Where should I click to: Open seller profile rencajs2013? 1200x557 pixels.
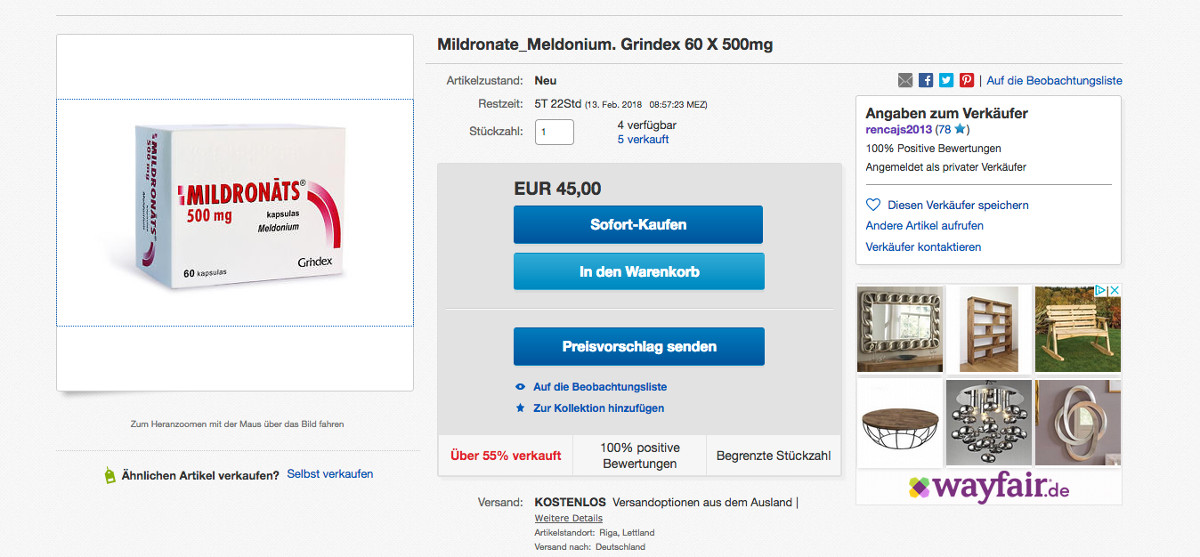pos(898,130)
